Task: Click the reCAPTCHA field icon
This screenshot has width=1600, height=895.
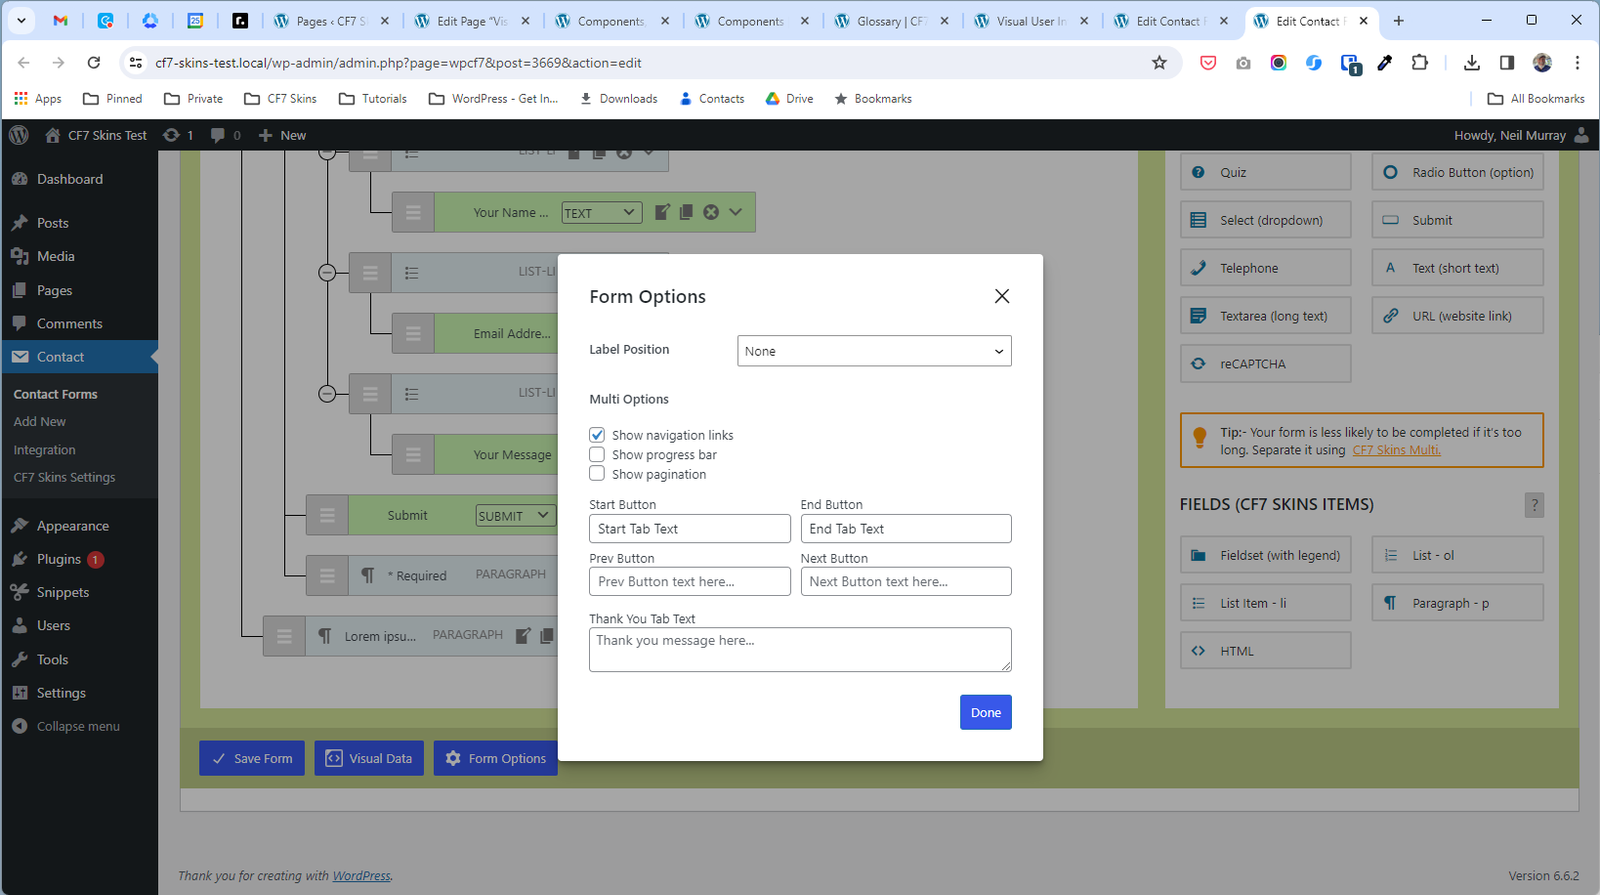Action: (1198, 364)
